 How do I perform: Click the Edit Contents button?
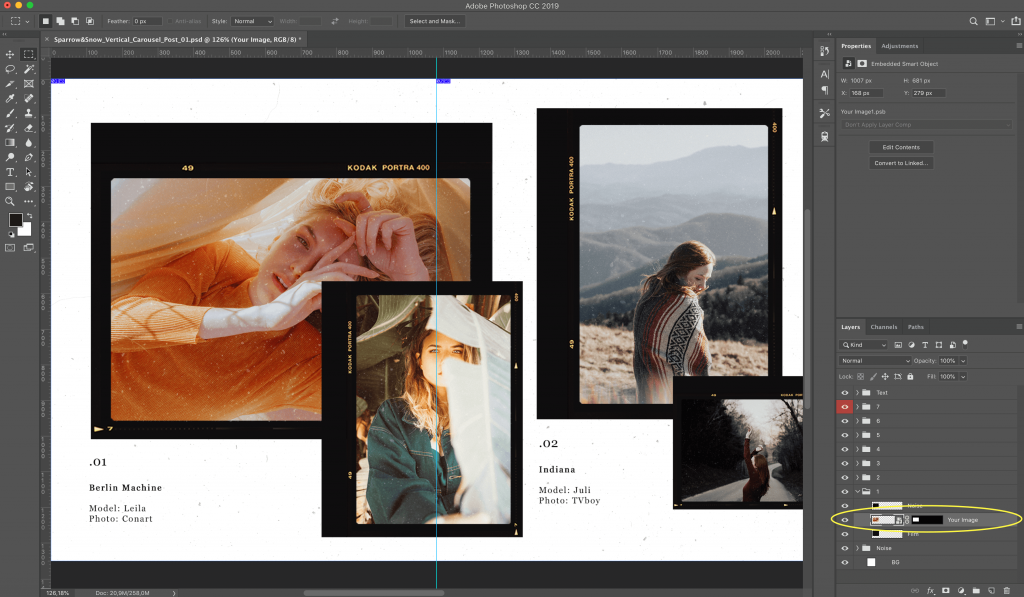(x=901, y=147)
